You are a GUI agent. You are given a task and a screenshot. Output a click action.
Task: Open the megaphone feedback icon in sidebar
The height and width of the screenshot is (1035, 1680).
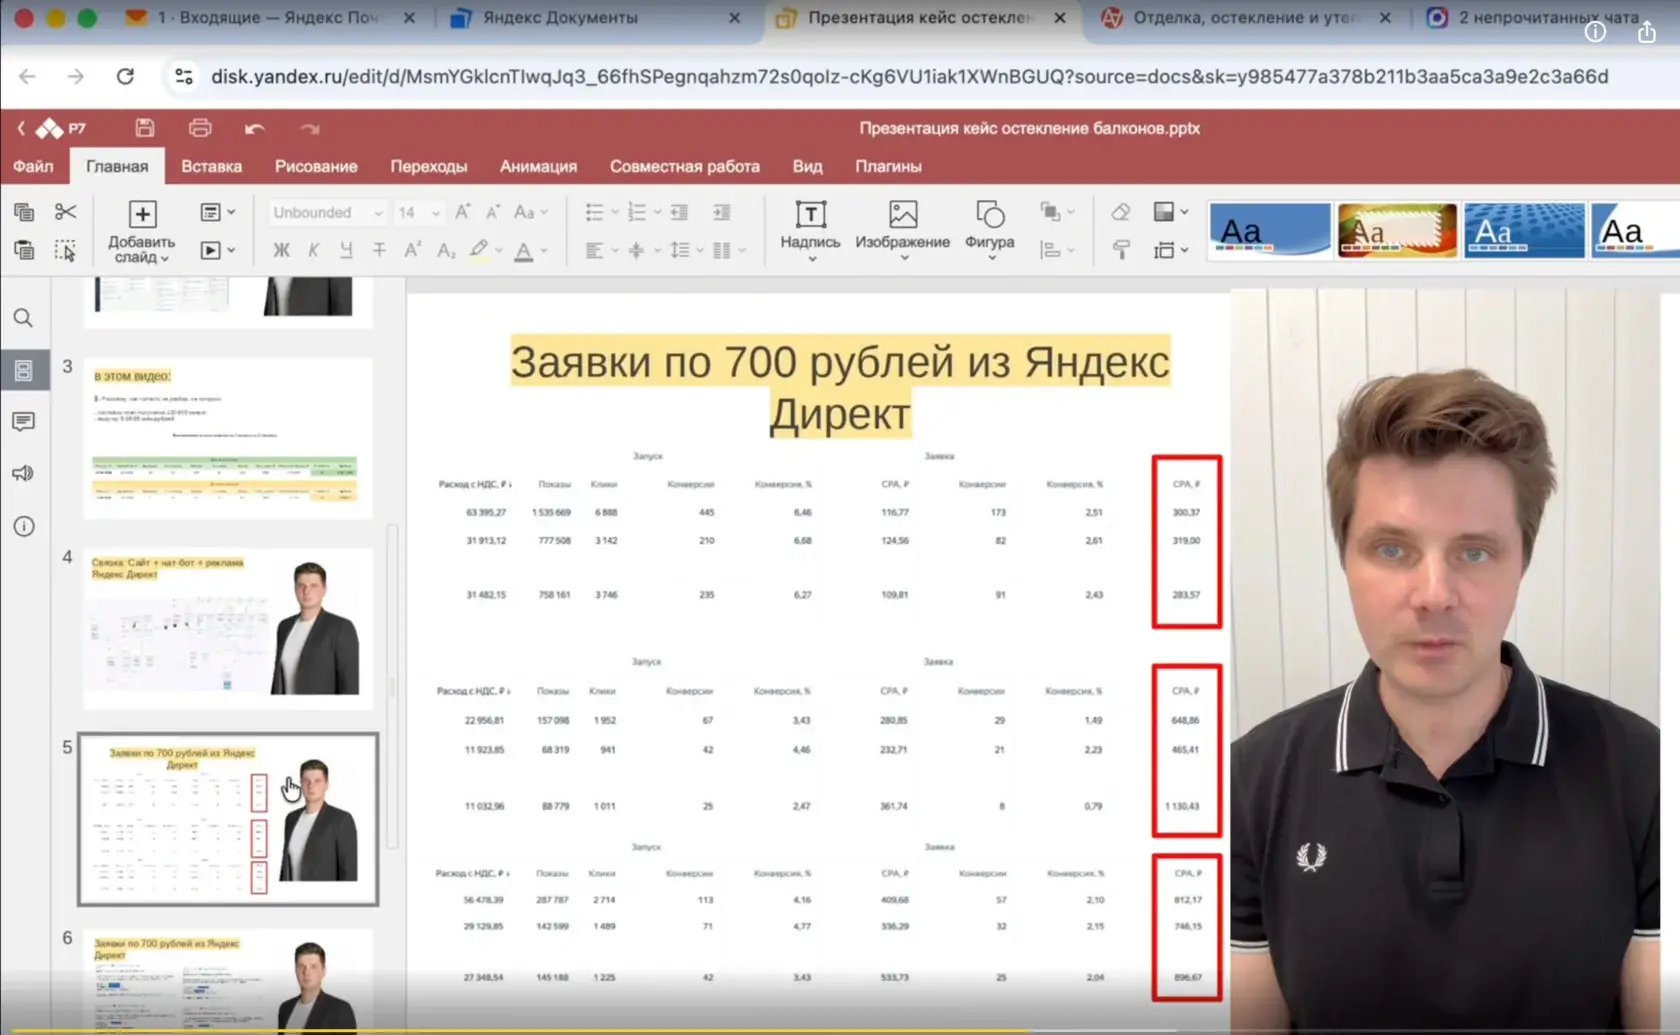pyautogui.click(x=23, y=473)
